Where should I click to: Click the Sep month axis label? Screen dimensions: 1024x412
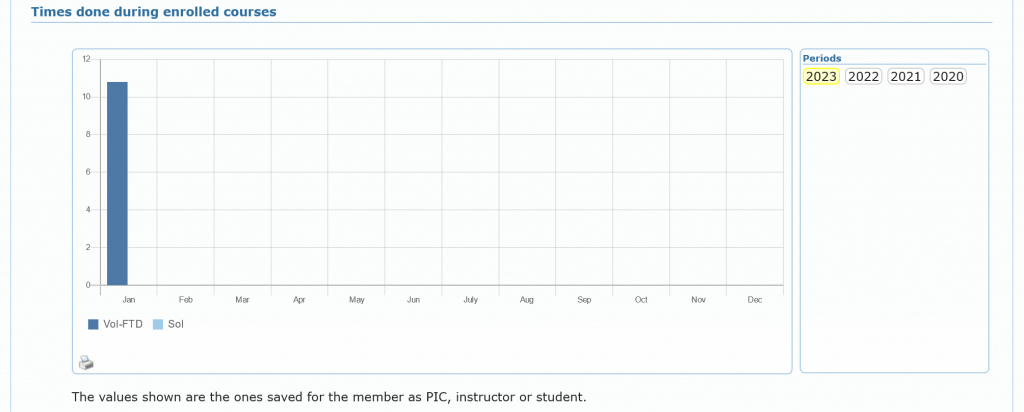pos(584,300)
